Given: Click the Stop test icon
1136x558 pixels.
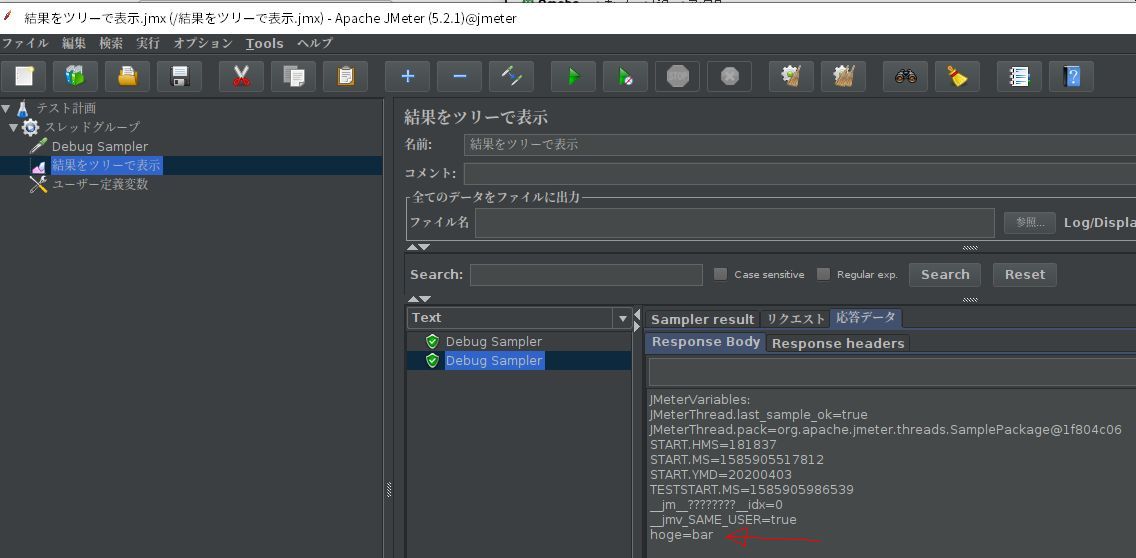Looking at the screenshot, I should [x=677, y=76].
